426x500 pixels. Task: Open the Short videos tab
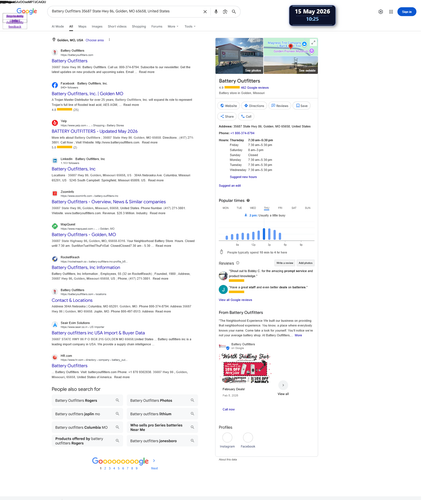point(118,27)
